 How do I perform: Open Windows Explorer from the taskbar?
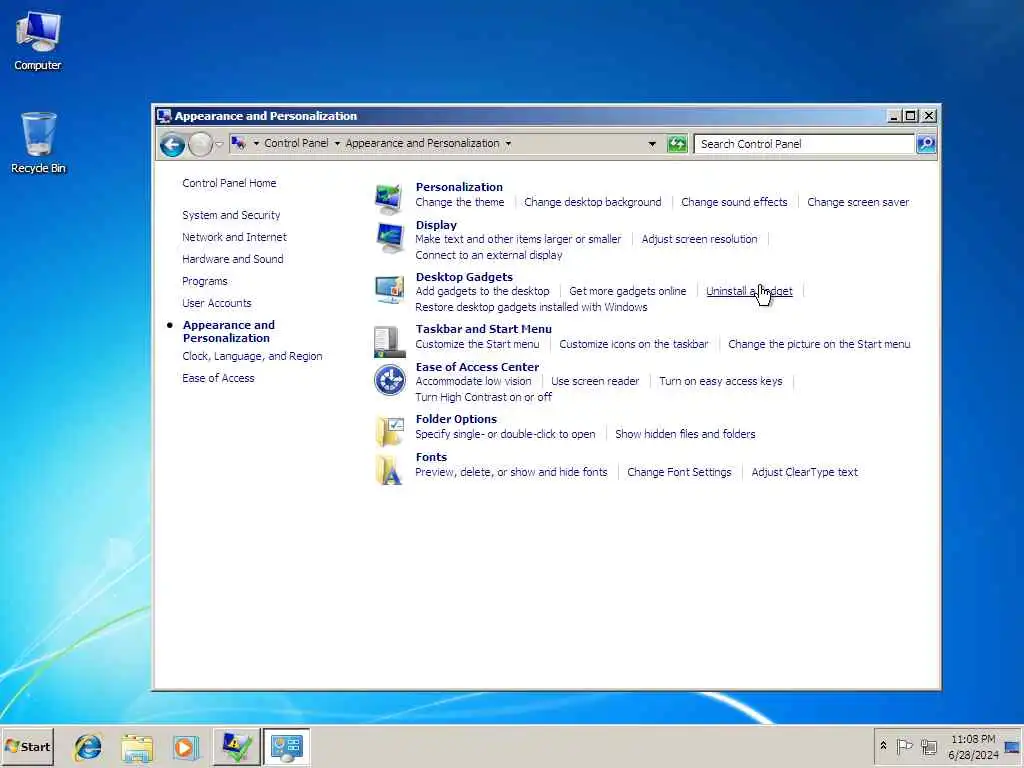pos(136,747)
